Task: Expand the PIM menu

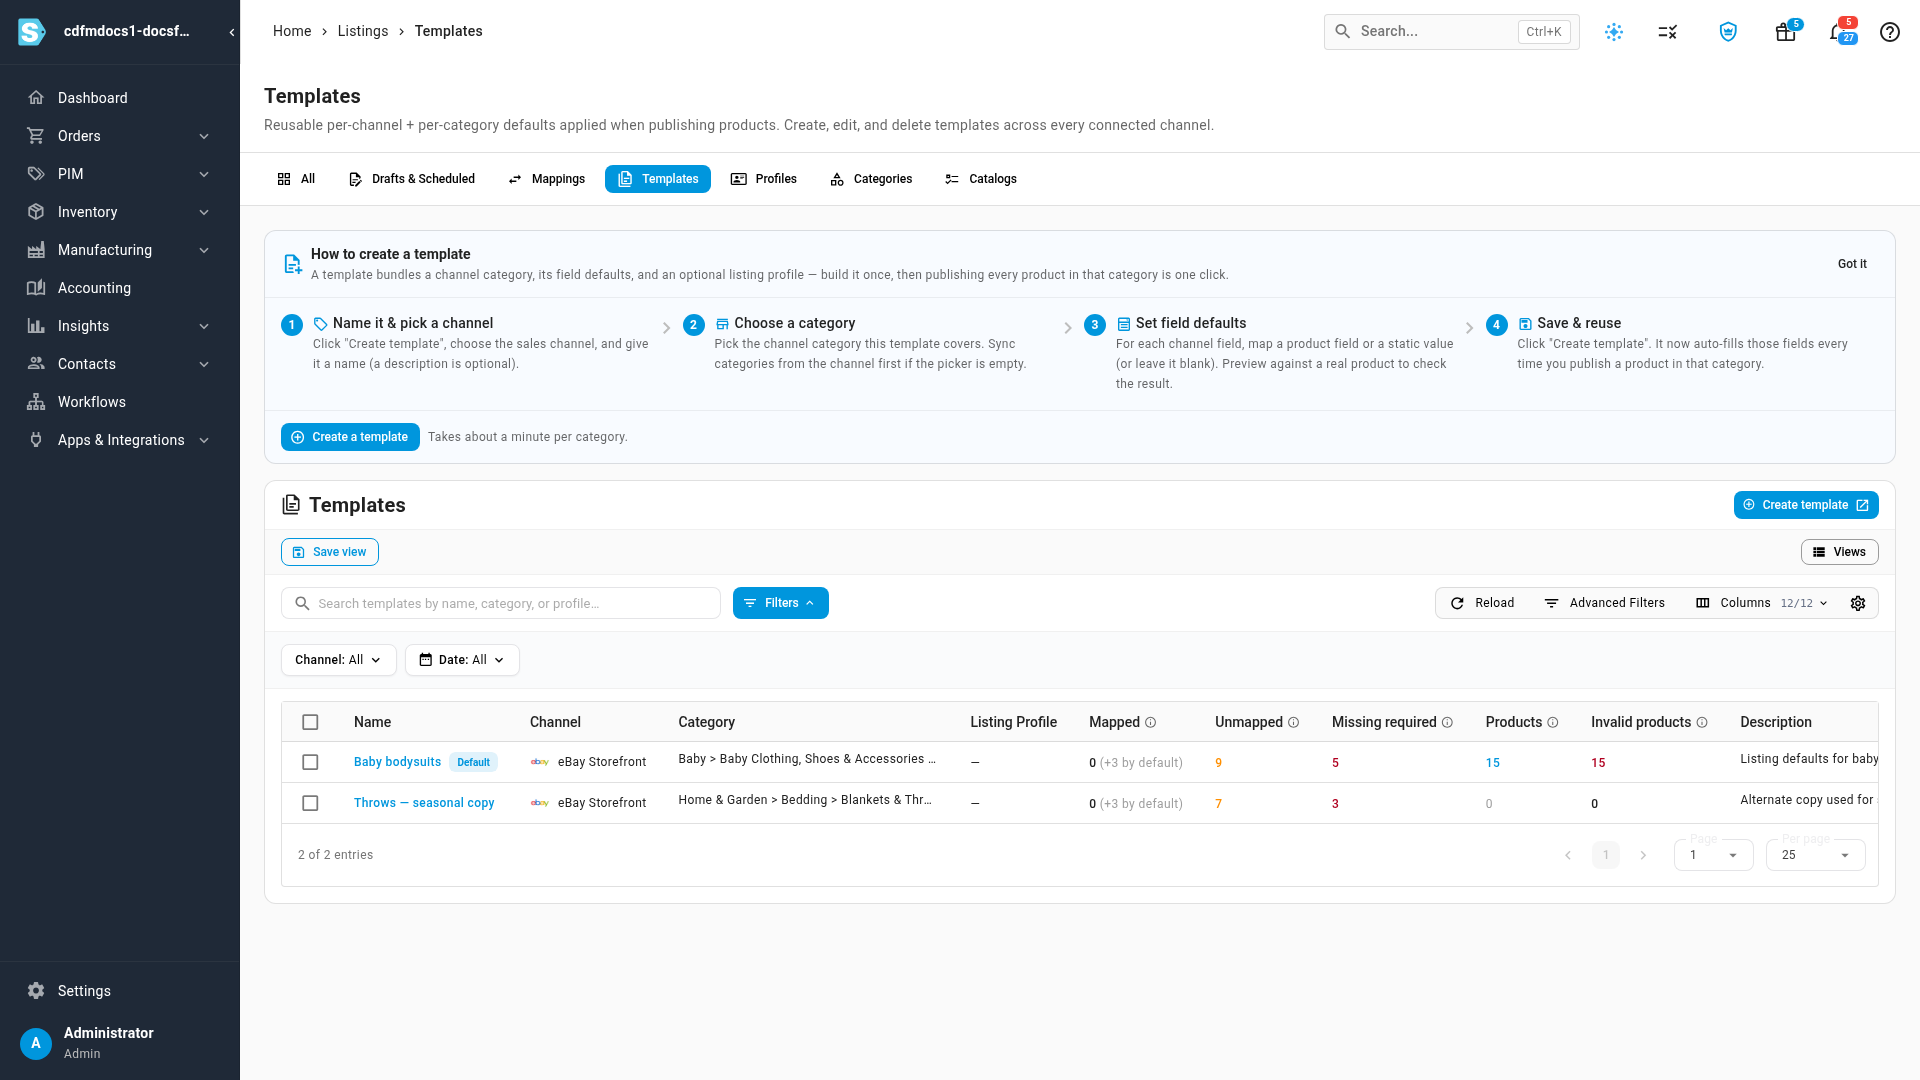Action: point(120,174)
